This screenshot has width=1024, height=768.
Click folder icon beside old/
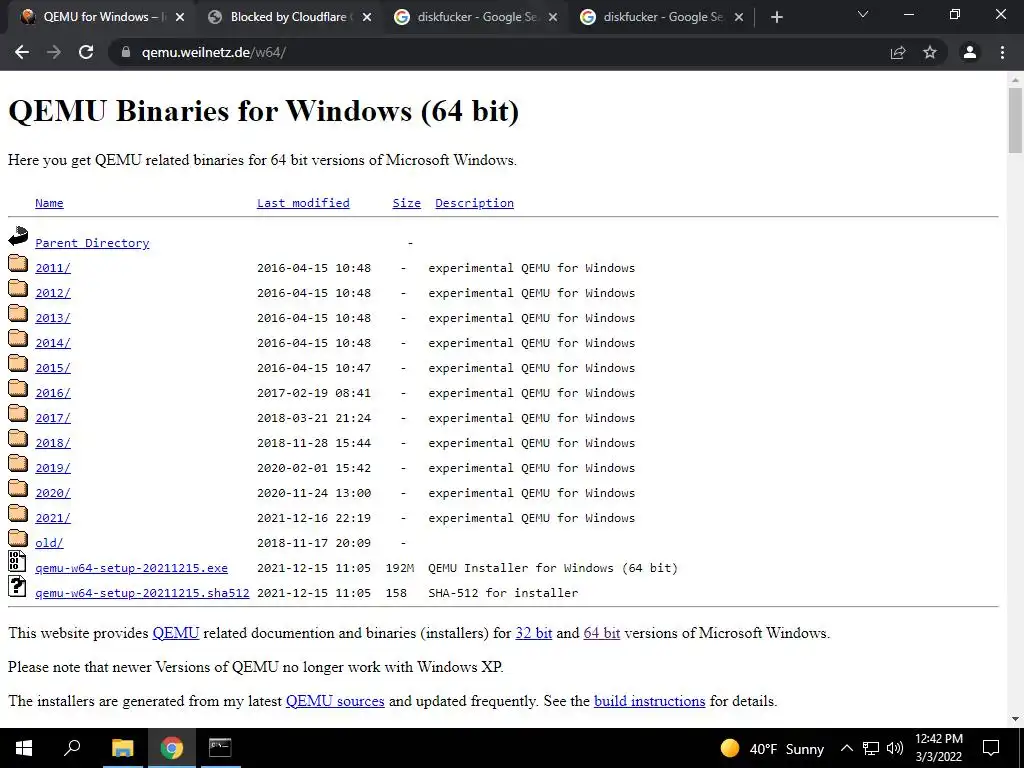click(18, 538)
